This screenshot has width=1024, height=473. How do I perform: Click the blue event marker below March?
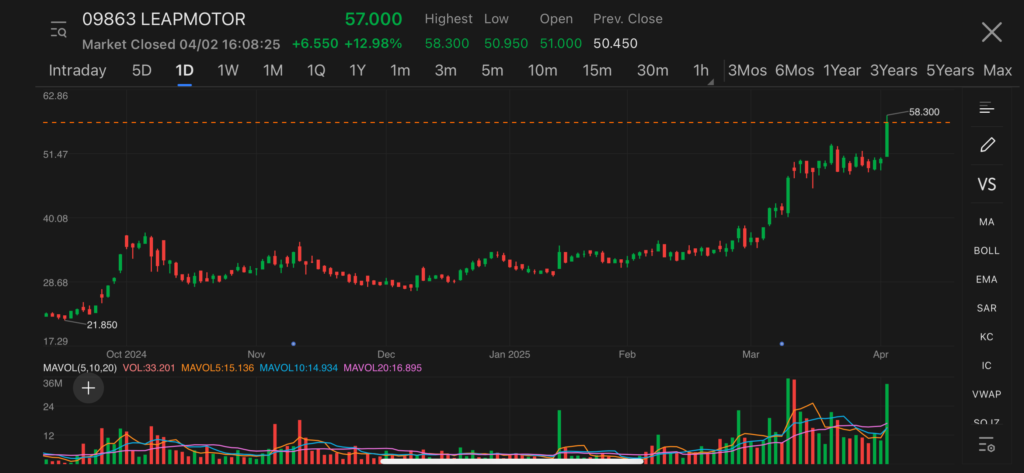[x=782, y=344]
